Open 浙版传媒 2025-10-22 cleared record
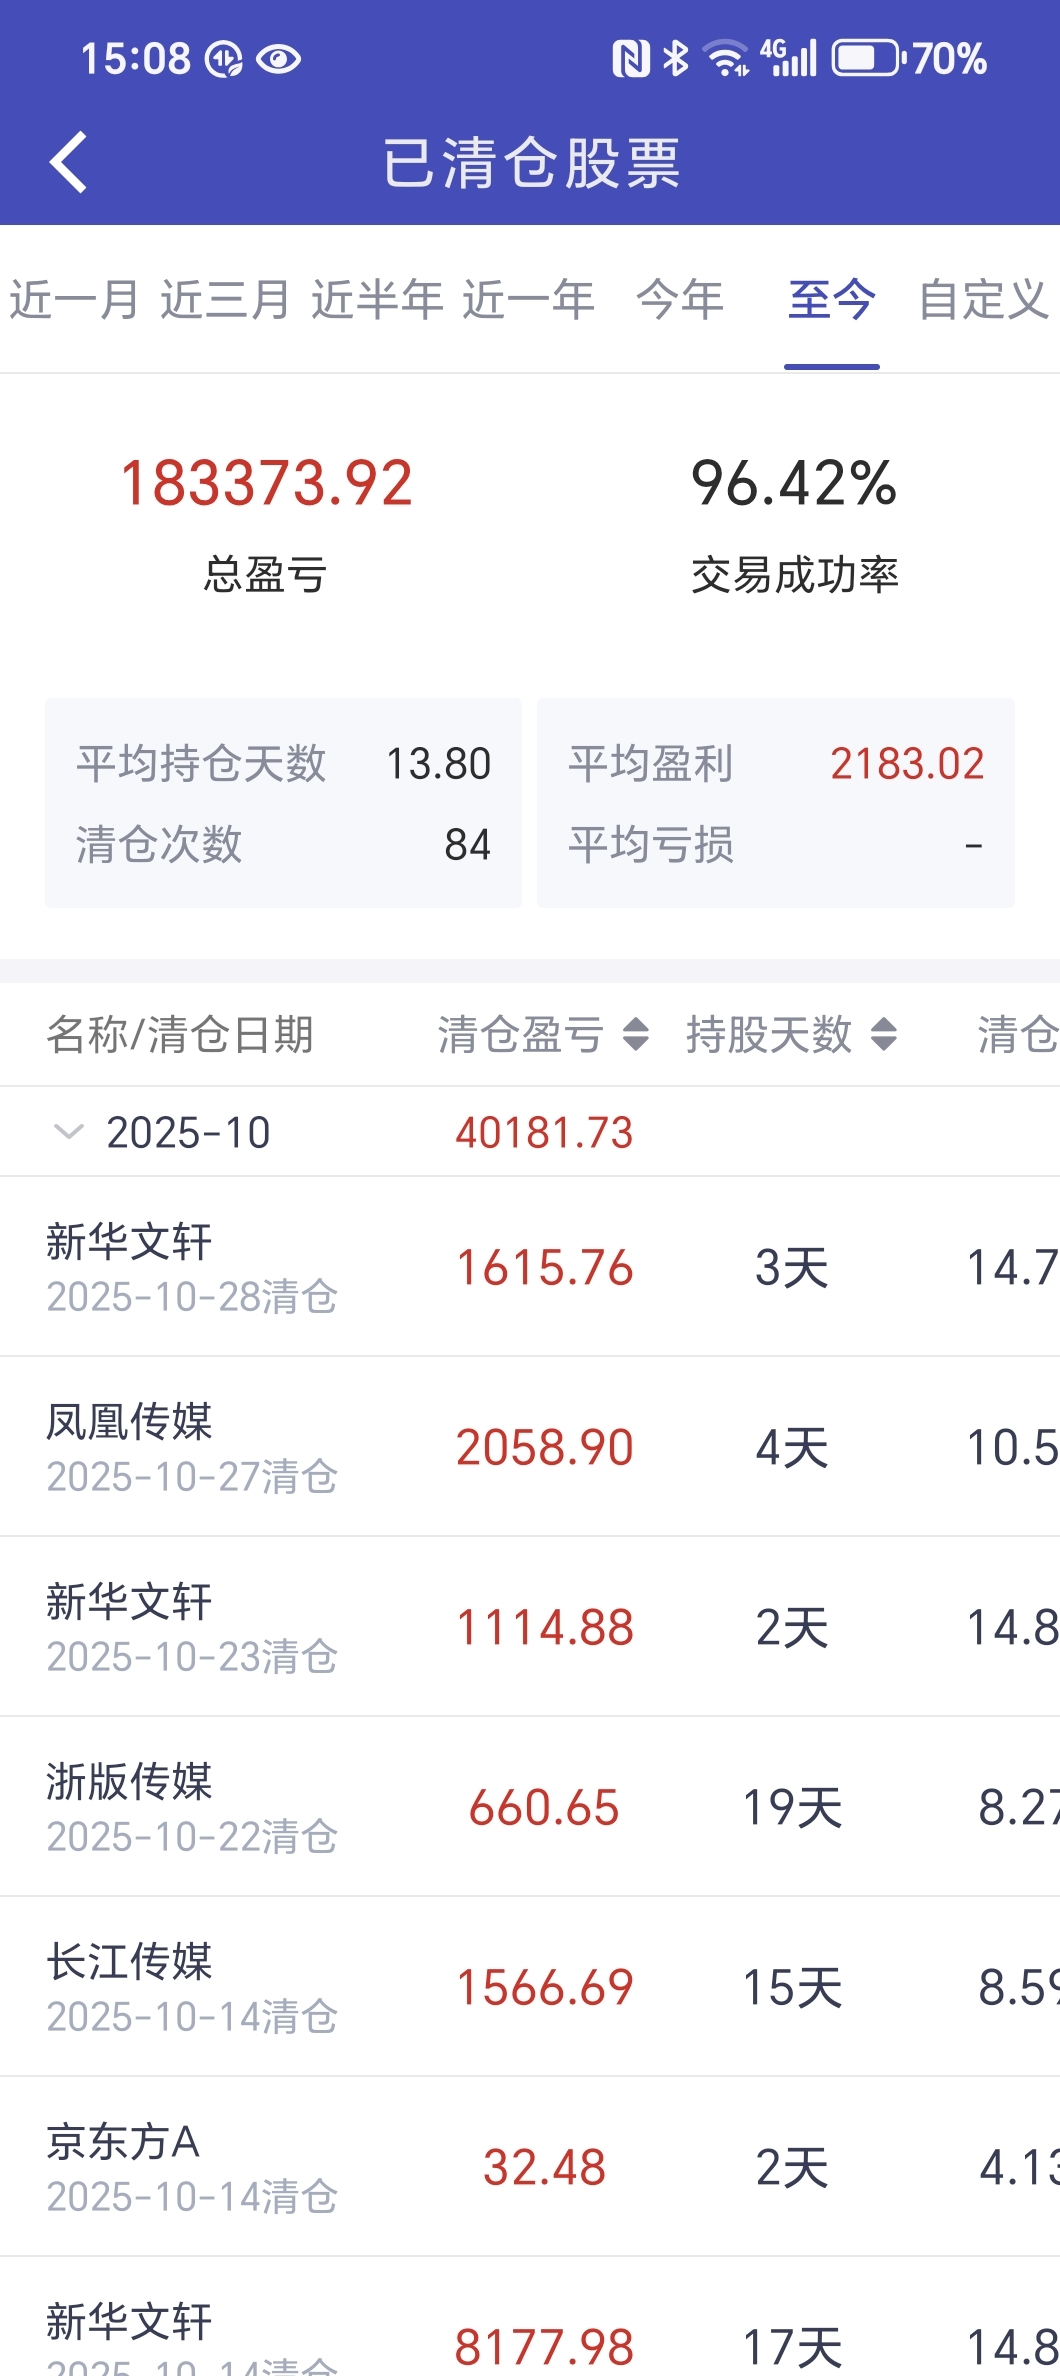Viewport: 1060px width, 2376px height. (x=530, y=1807)
